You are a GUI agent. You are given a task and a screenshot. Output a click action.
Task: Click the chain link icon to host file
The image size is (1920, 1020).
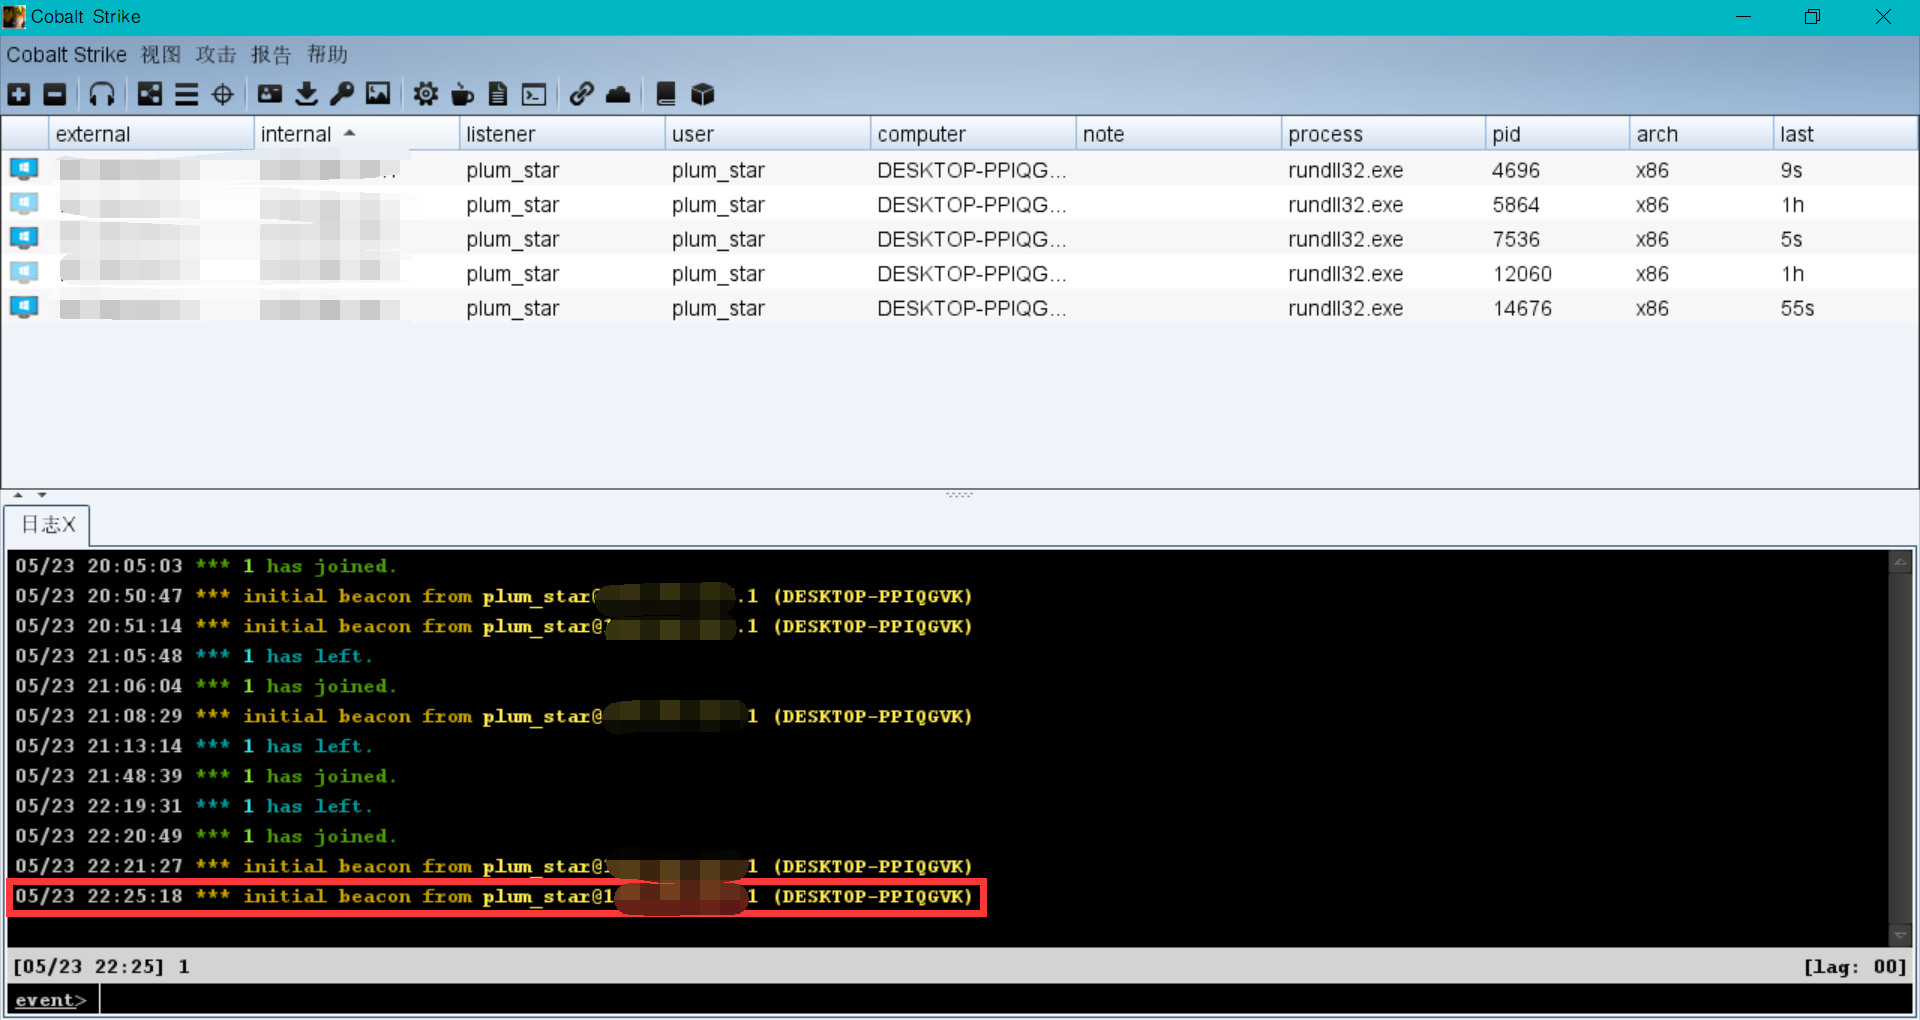point(582,94)
